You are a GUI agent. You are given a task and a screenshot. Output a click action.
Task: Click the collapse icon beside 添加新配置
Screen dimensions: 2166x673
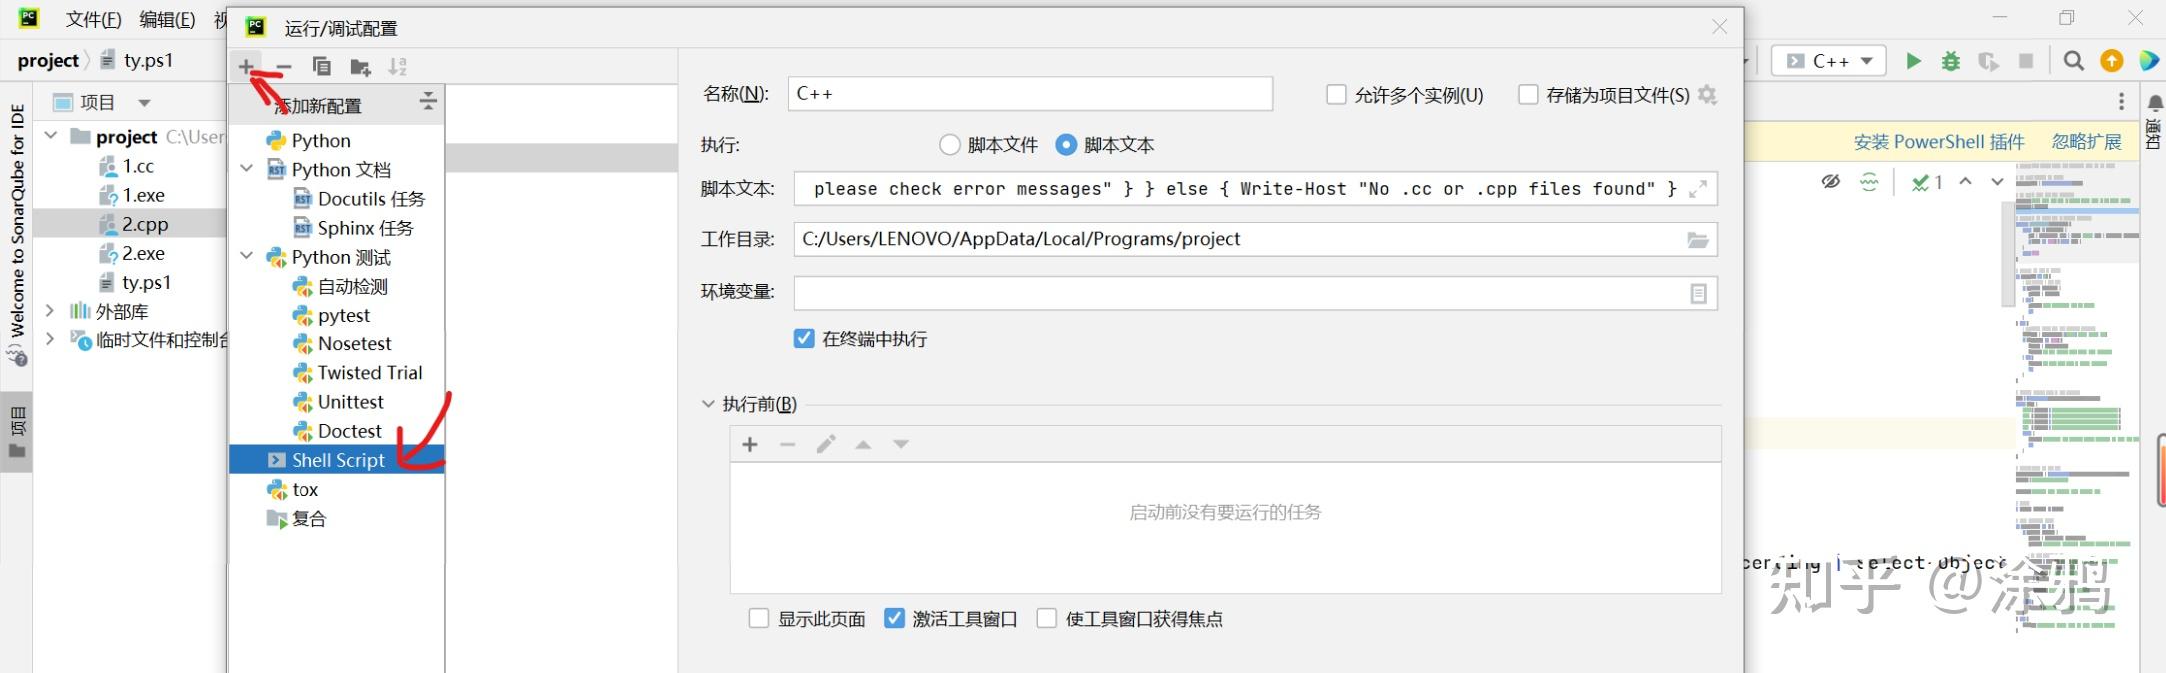428,101
